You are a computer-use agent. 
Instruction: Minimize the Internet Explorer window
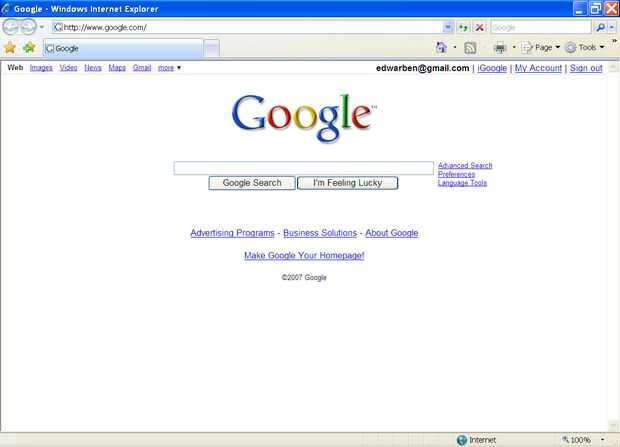point(580,8)
